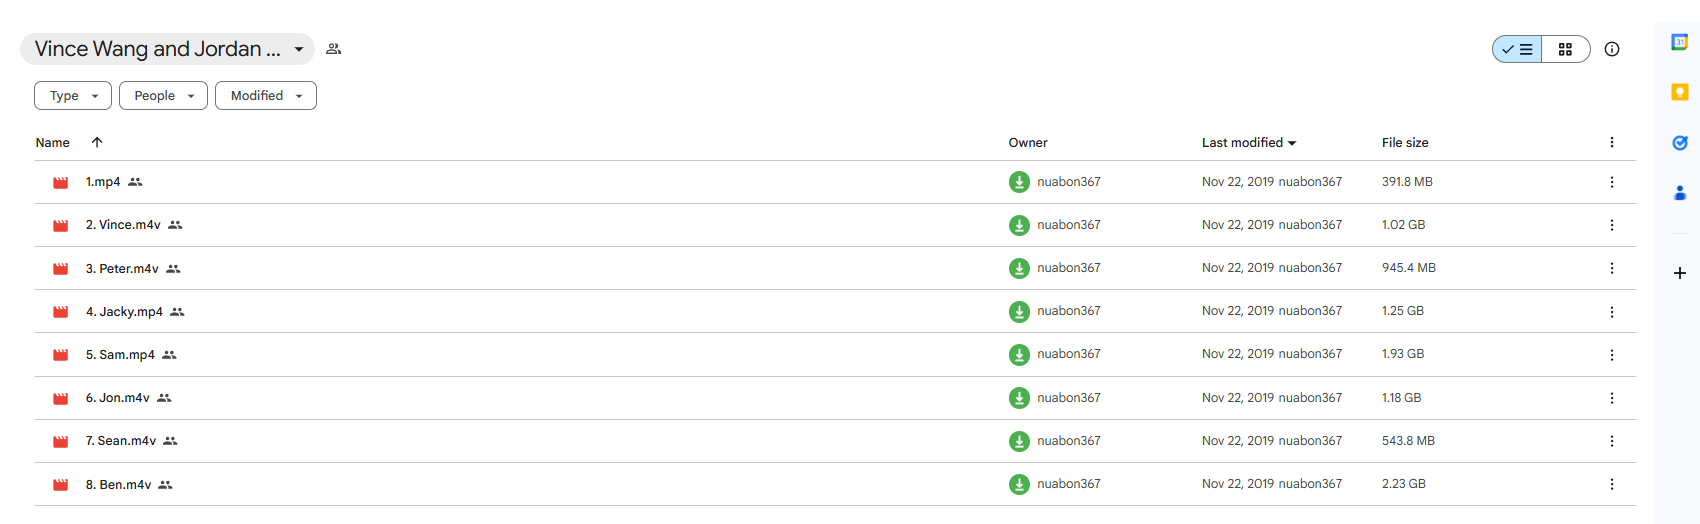
Task: Open Contacts side panel icon
Action: point(1680,193)
